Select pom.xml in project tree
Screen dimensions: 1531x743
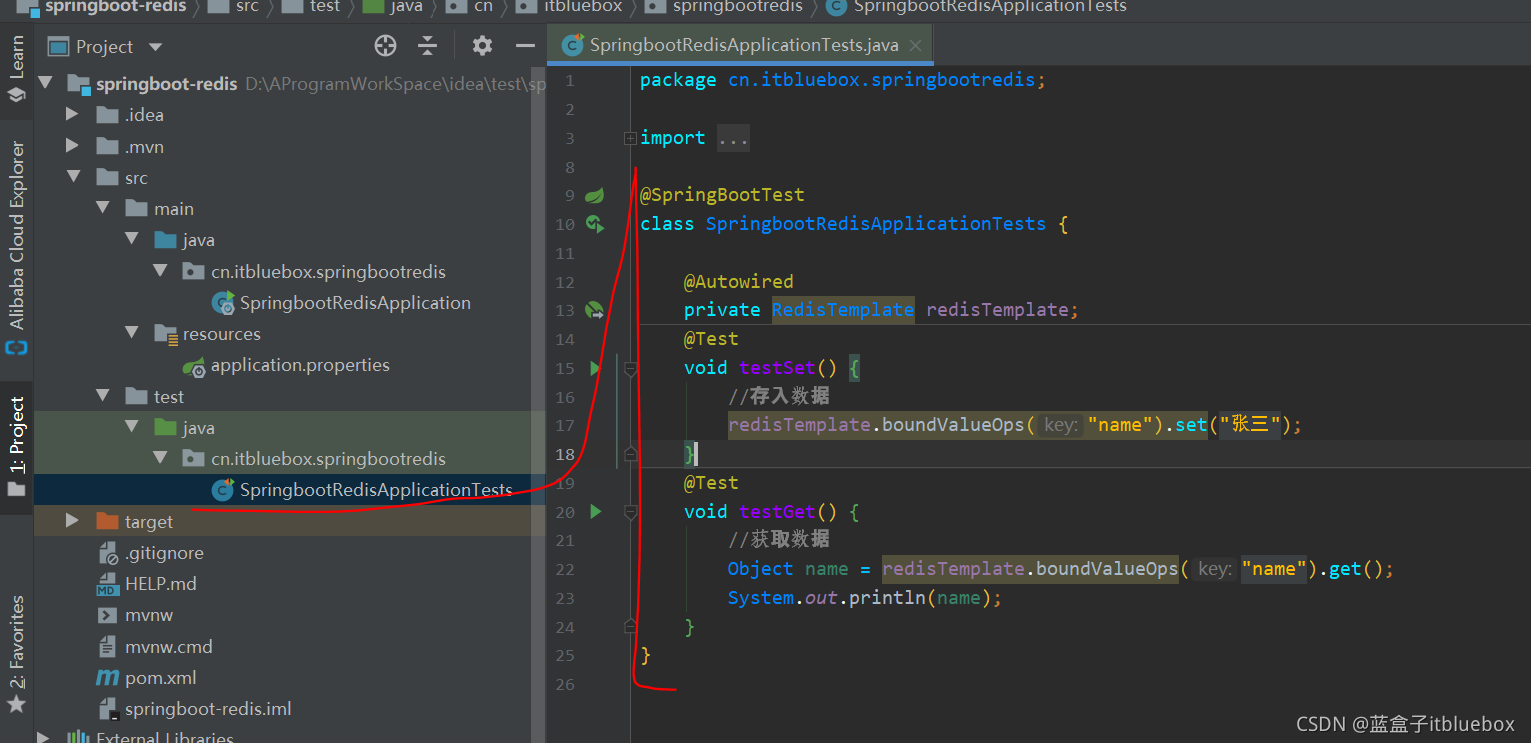(x=160, y=677)
